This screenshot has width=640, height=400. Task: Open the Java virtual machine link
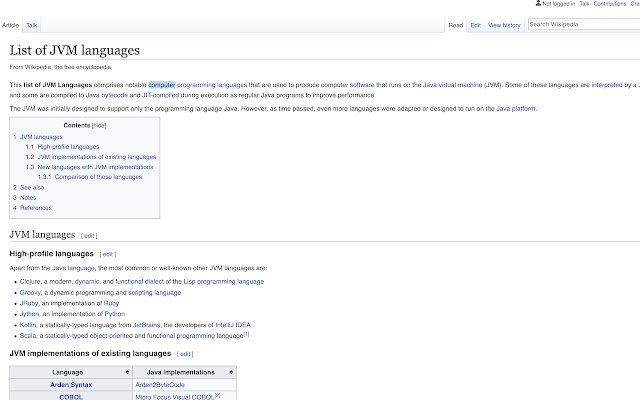[x=452, y=85]
